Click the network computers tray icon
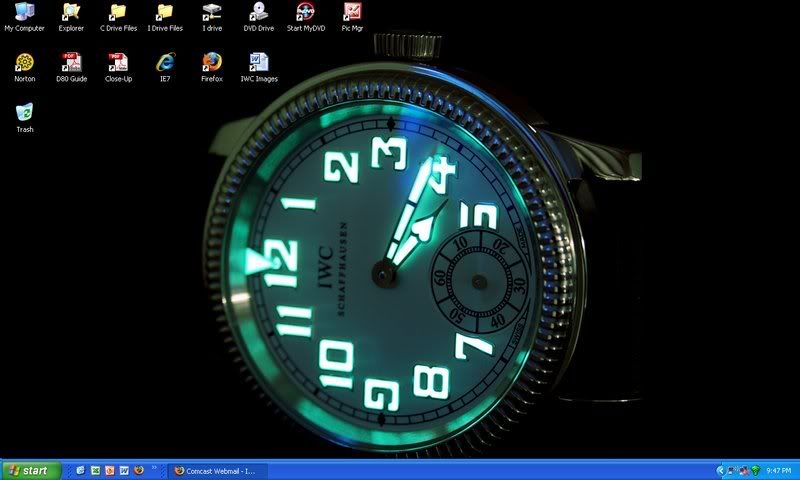Viewport: 800px width, 480px height. tap(732, 471)
